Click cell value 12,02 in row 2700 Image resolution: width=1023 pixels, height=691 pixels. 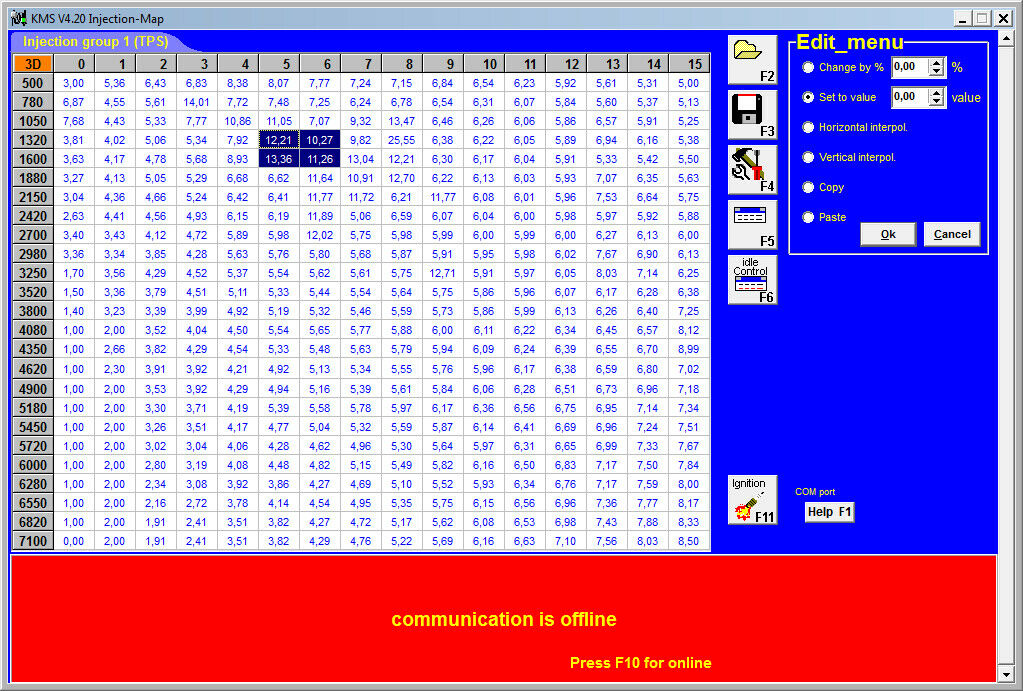(320, 235)
